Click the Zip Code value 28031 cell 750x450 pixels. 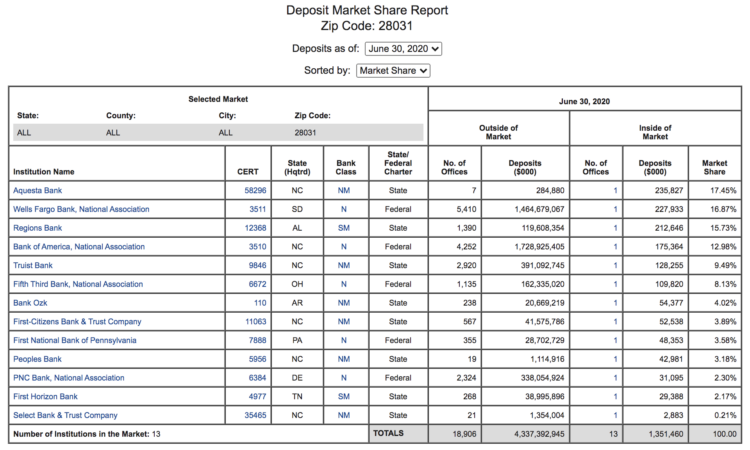pos(305,133)
